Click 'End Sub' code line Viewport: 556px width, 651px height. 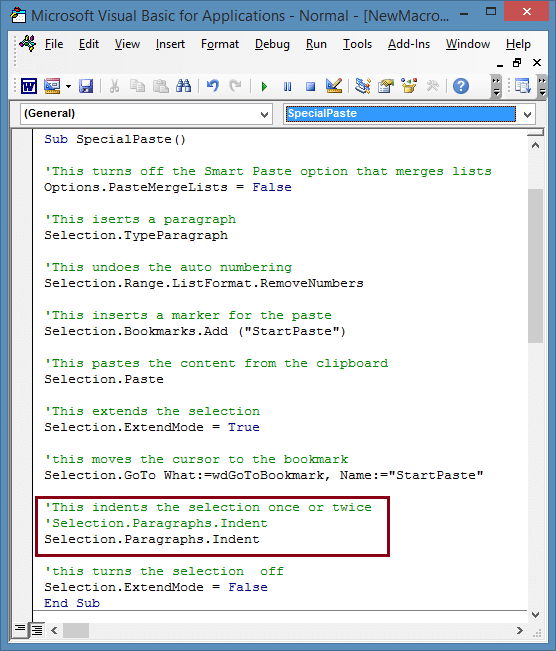pos(72,603)
